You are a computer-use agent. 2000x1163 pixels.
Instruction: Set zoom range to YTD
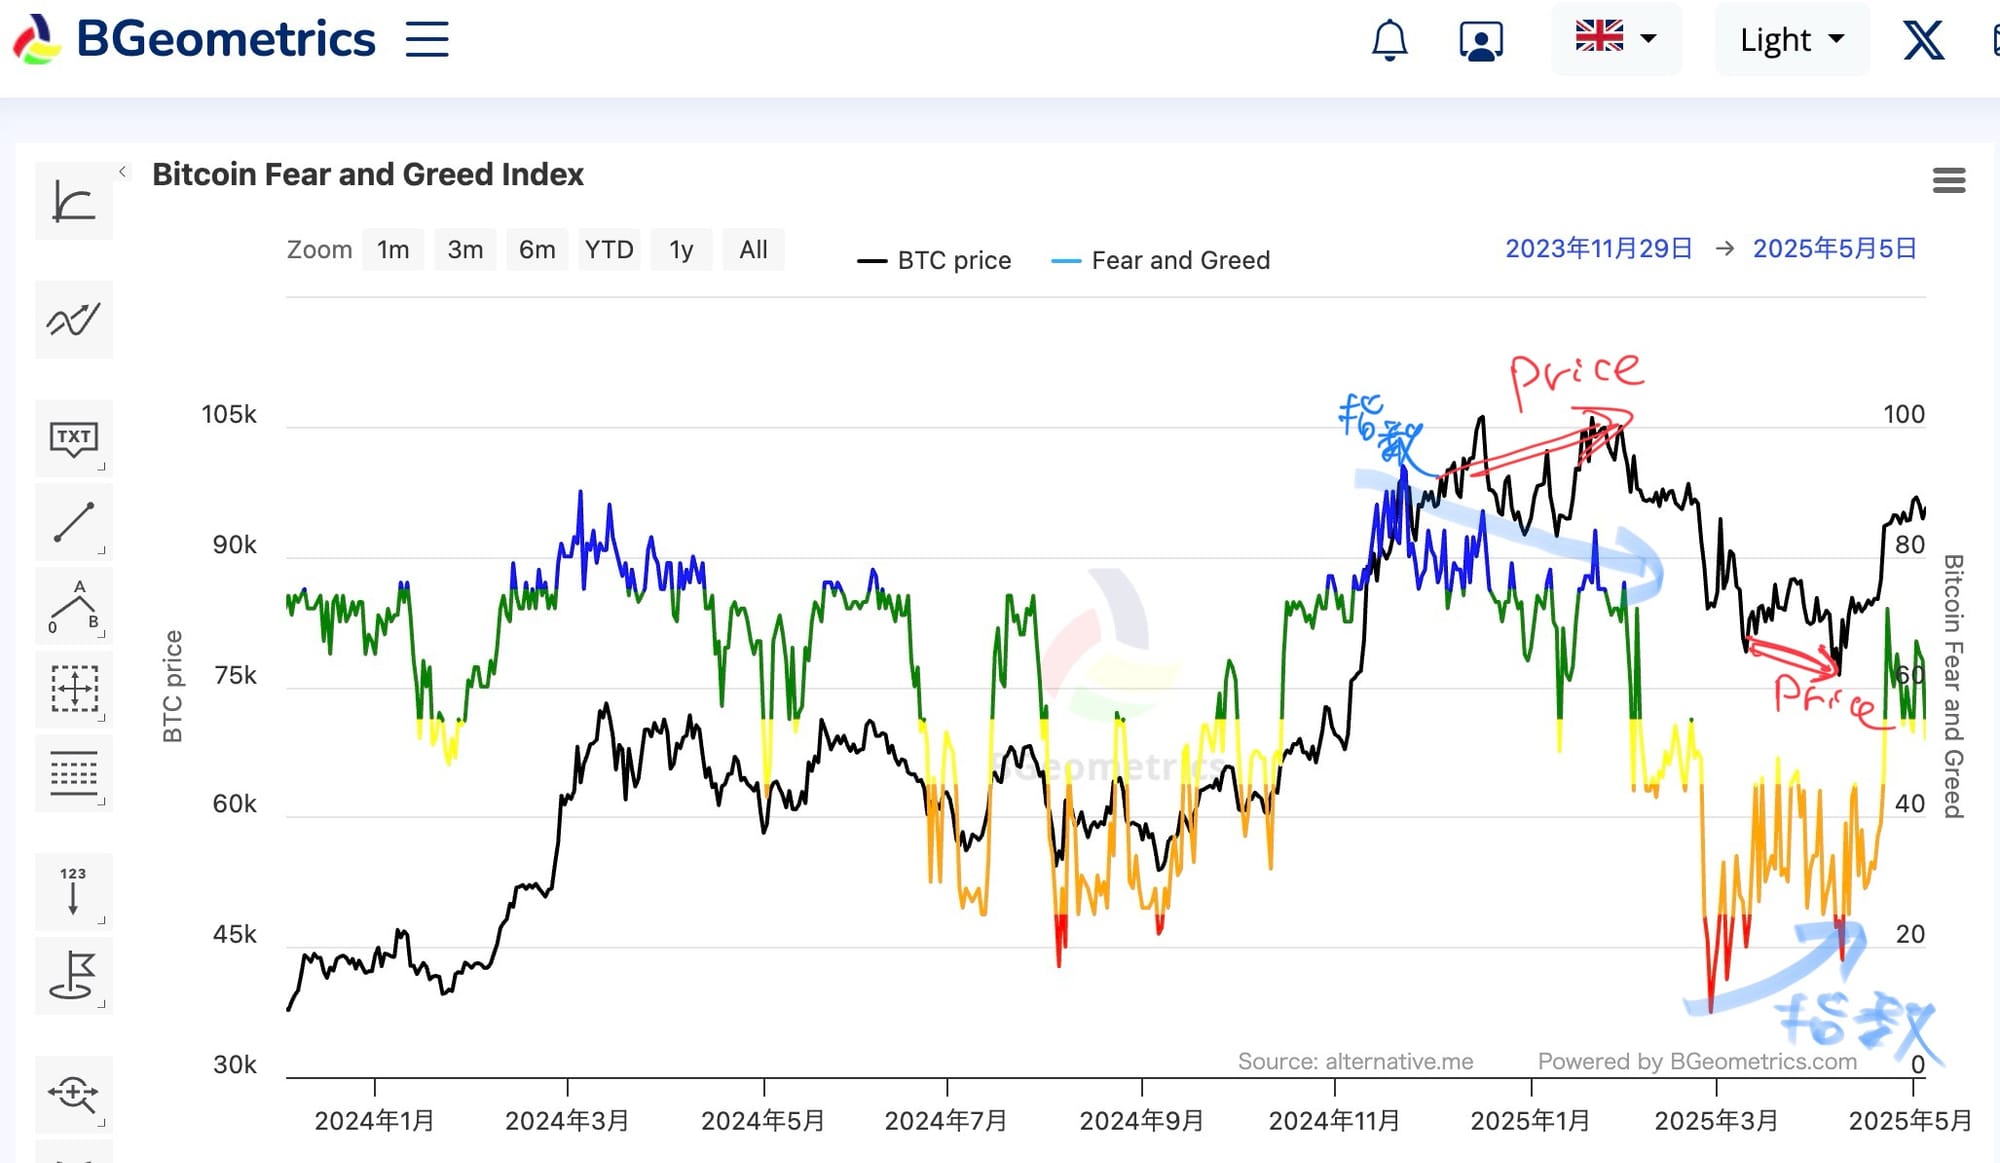point(609,250)
